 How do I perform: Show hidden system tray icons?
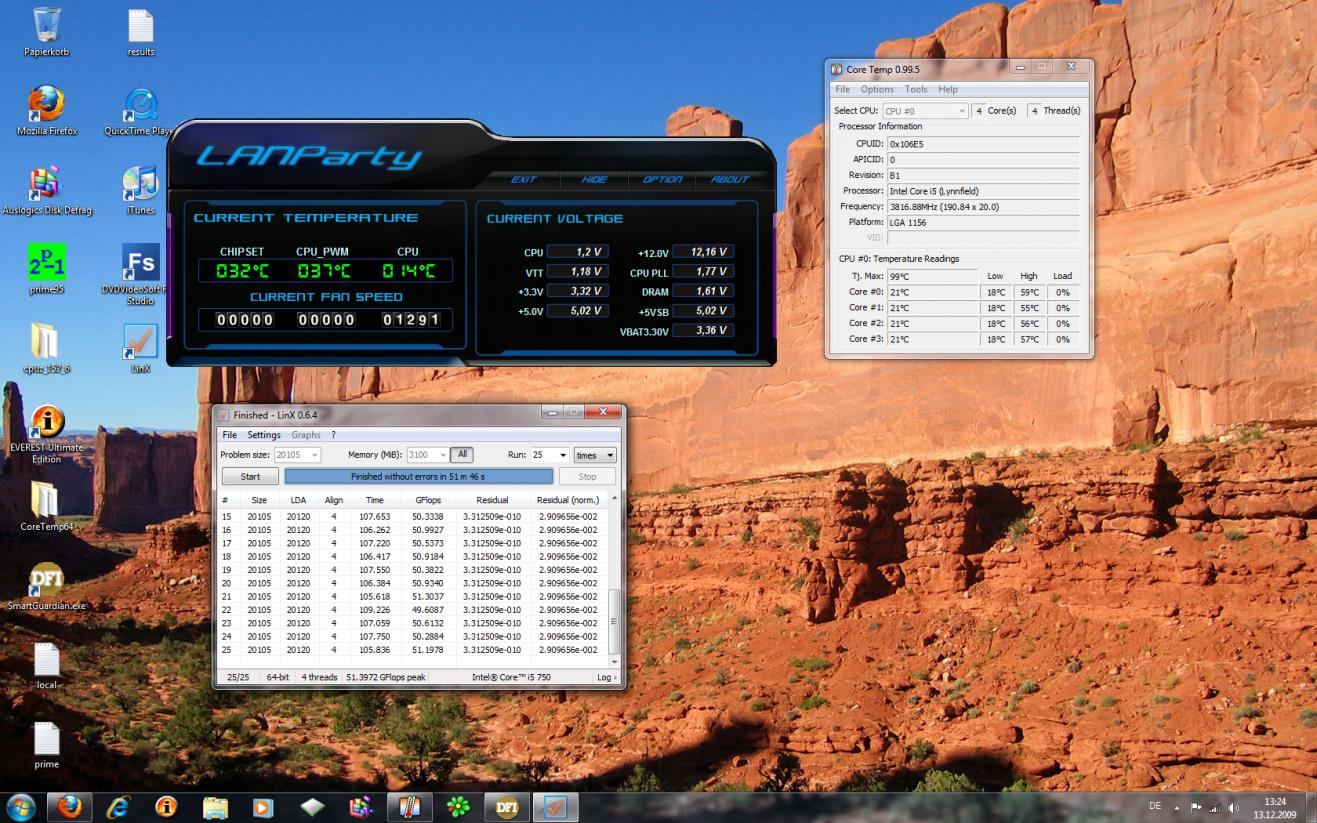coord(1176,808)
